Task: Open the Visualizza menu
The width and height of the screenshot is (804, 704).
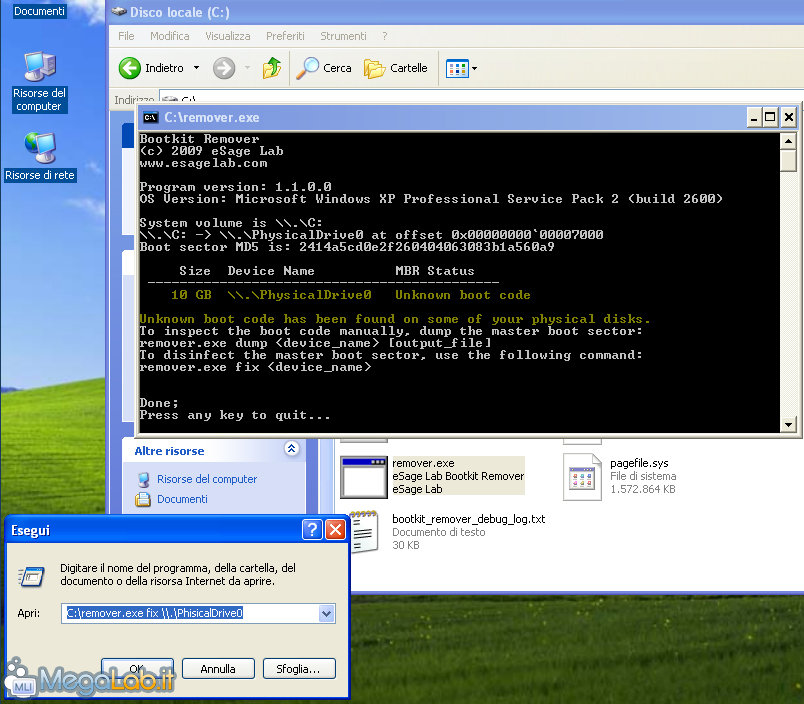Action: [x=227, y=36]
